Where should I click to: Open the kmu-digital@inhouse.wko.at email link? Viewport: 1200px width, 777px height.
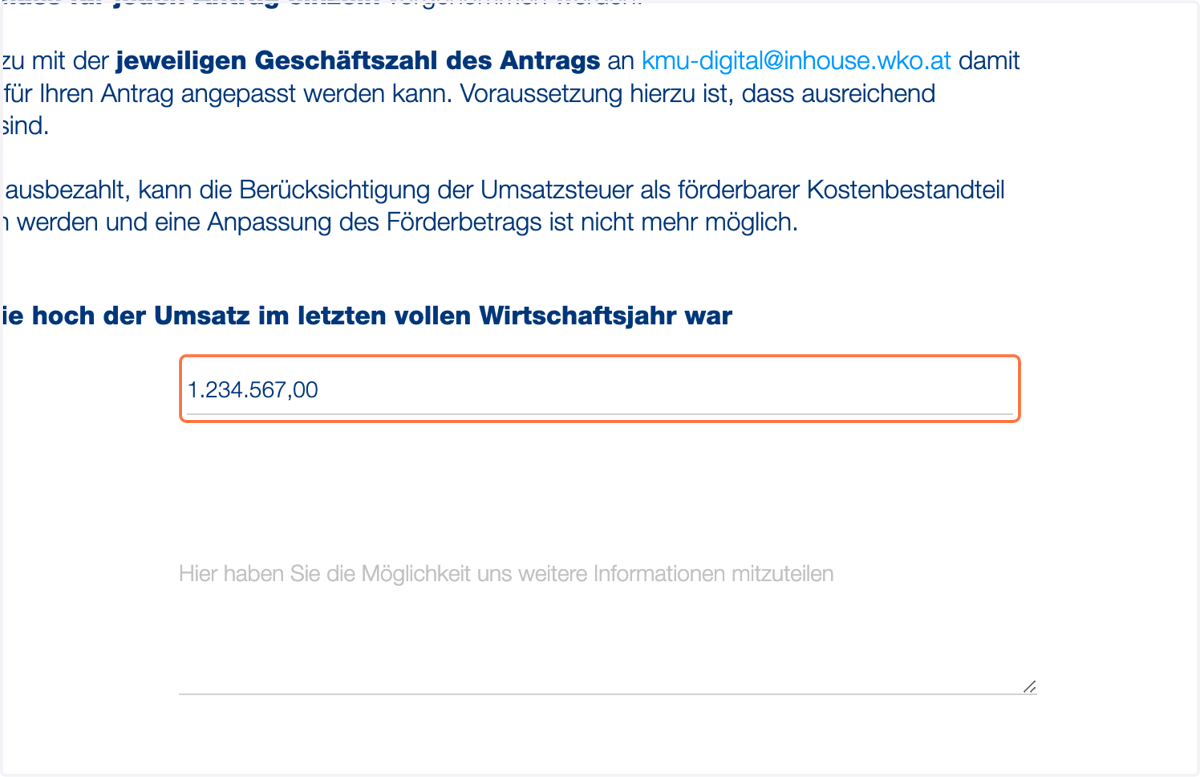click(x=797, y=60)
